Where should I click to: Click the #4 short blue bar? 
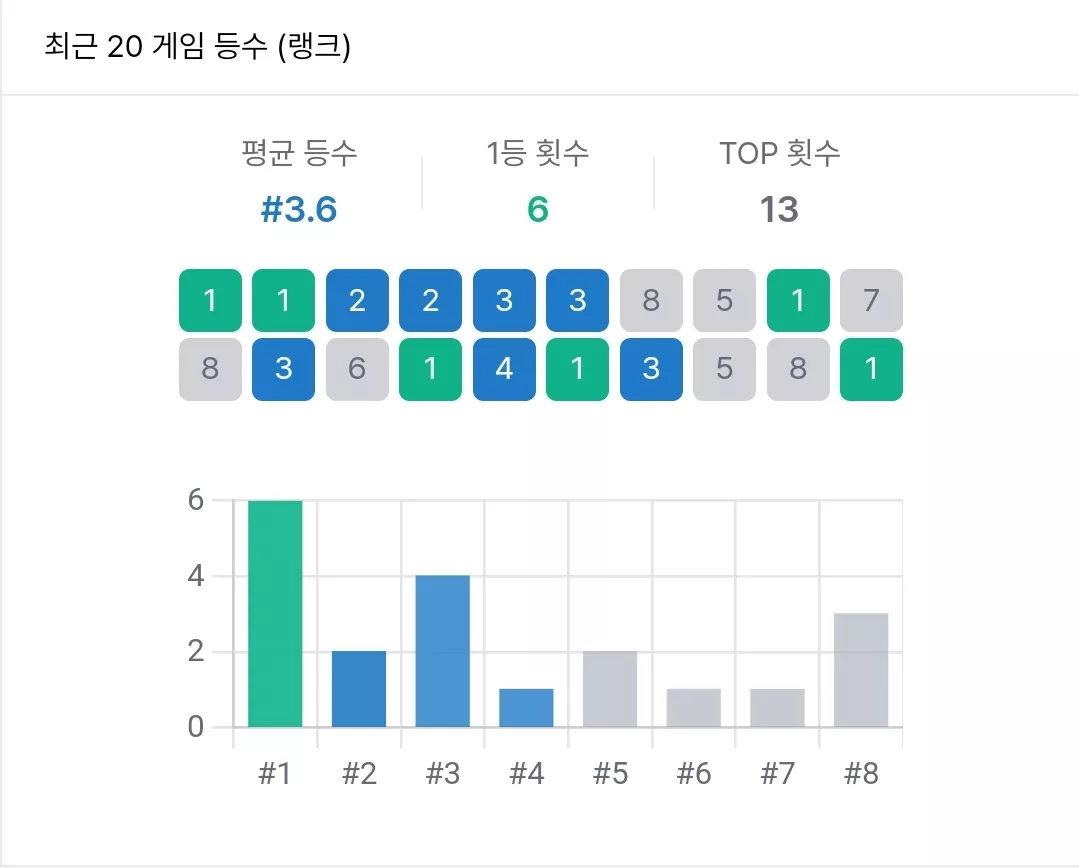[526, 708]
